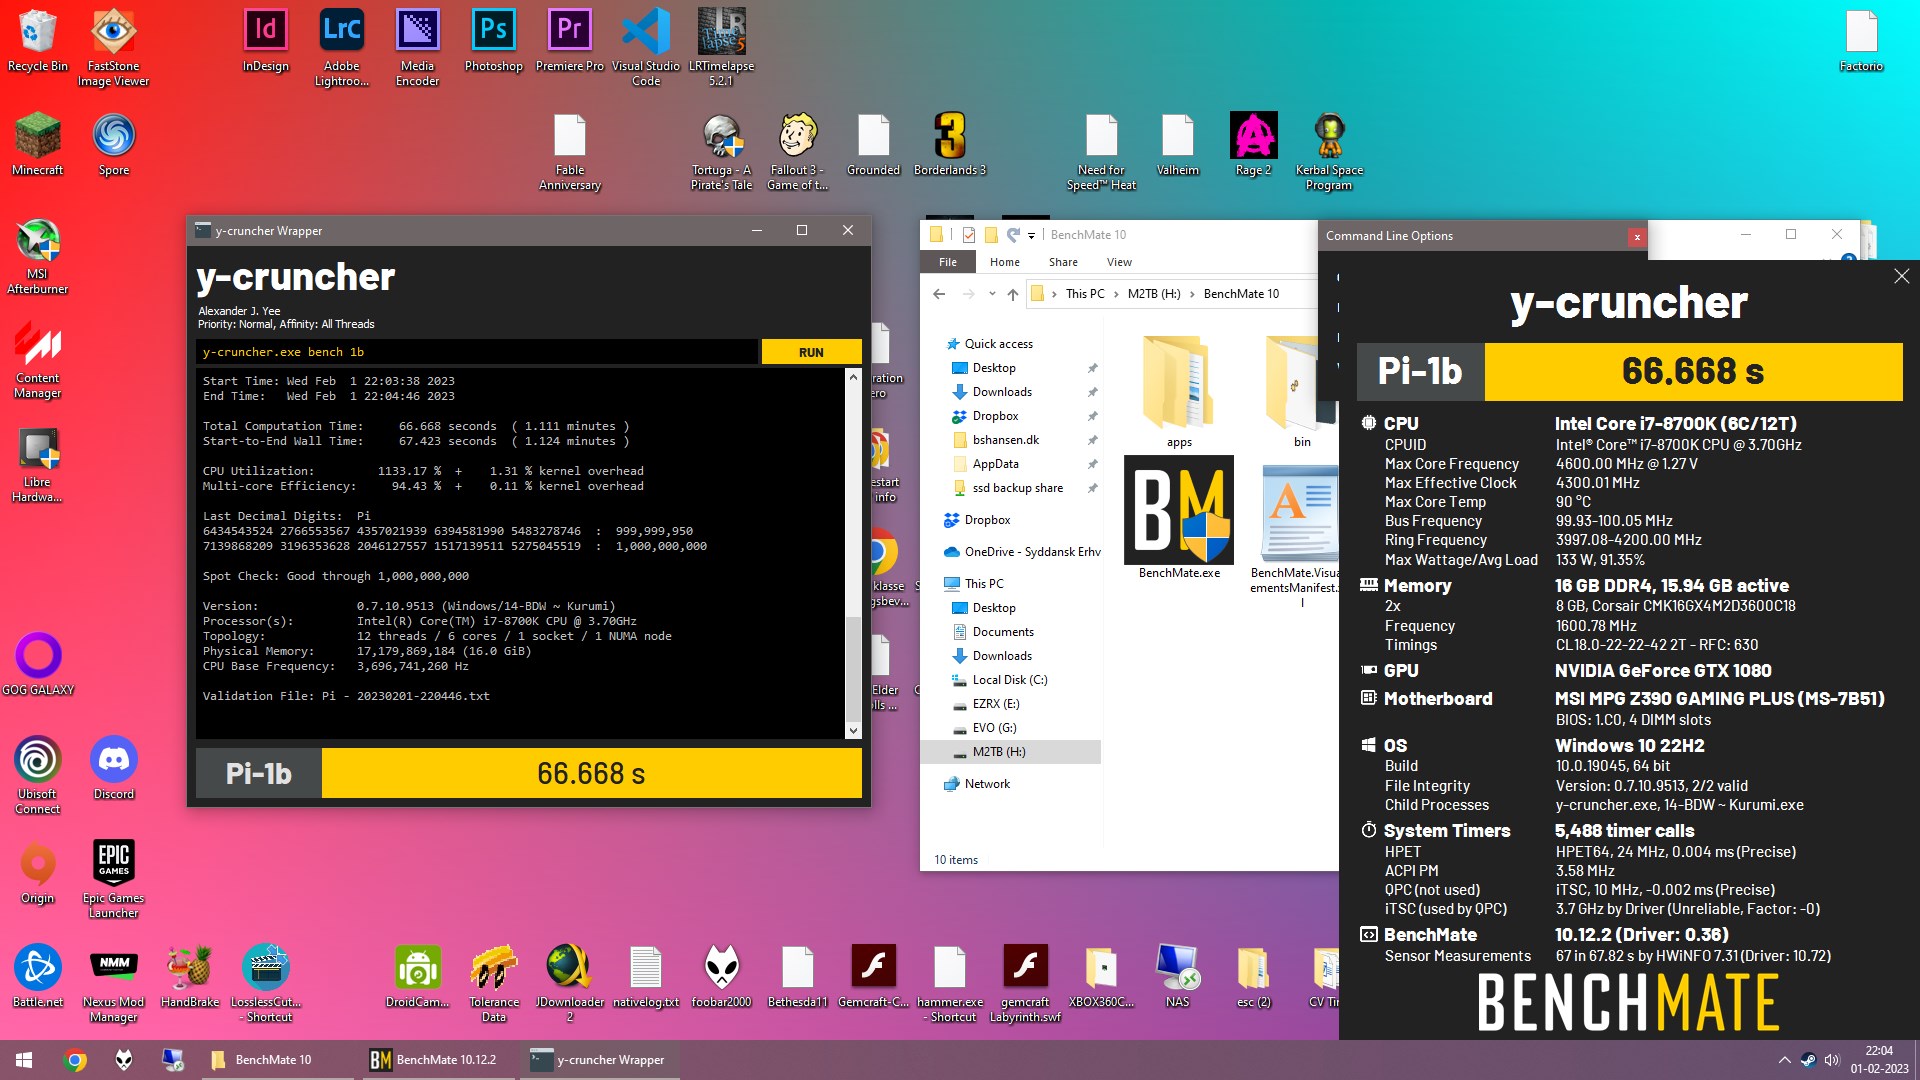Select the Fallout 3 desktop icon
The image size is (1920, 1080).
(798, 152)
